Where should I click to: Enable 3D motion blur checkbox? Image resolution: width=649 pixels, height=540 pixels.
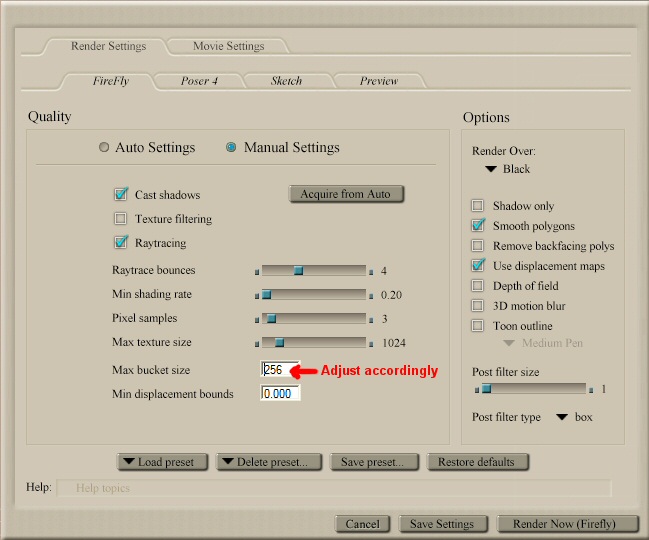pos(478,305)
